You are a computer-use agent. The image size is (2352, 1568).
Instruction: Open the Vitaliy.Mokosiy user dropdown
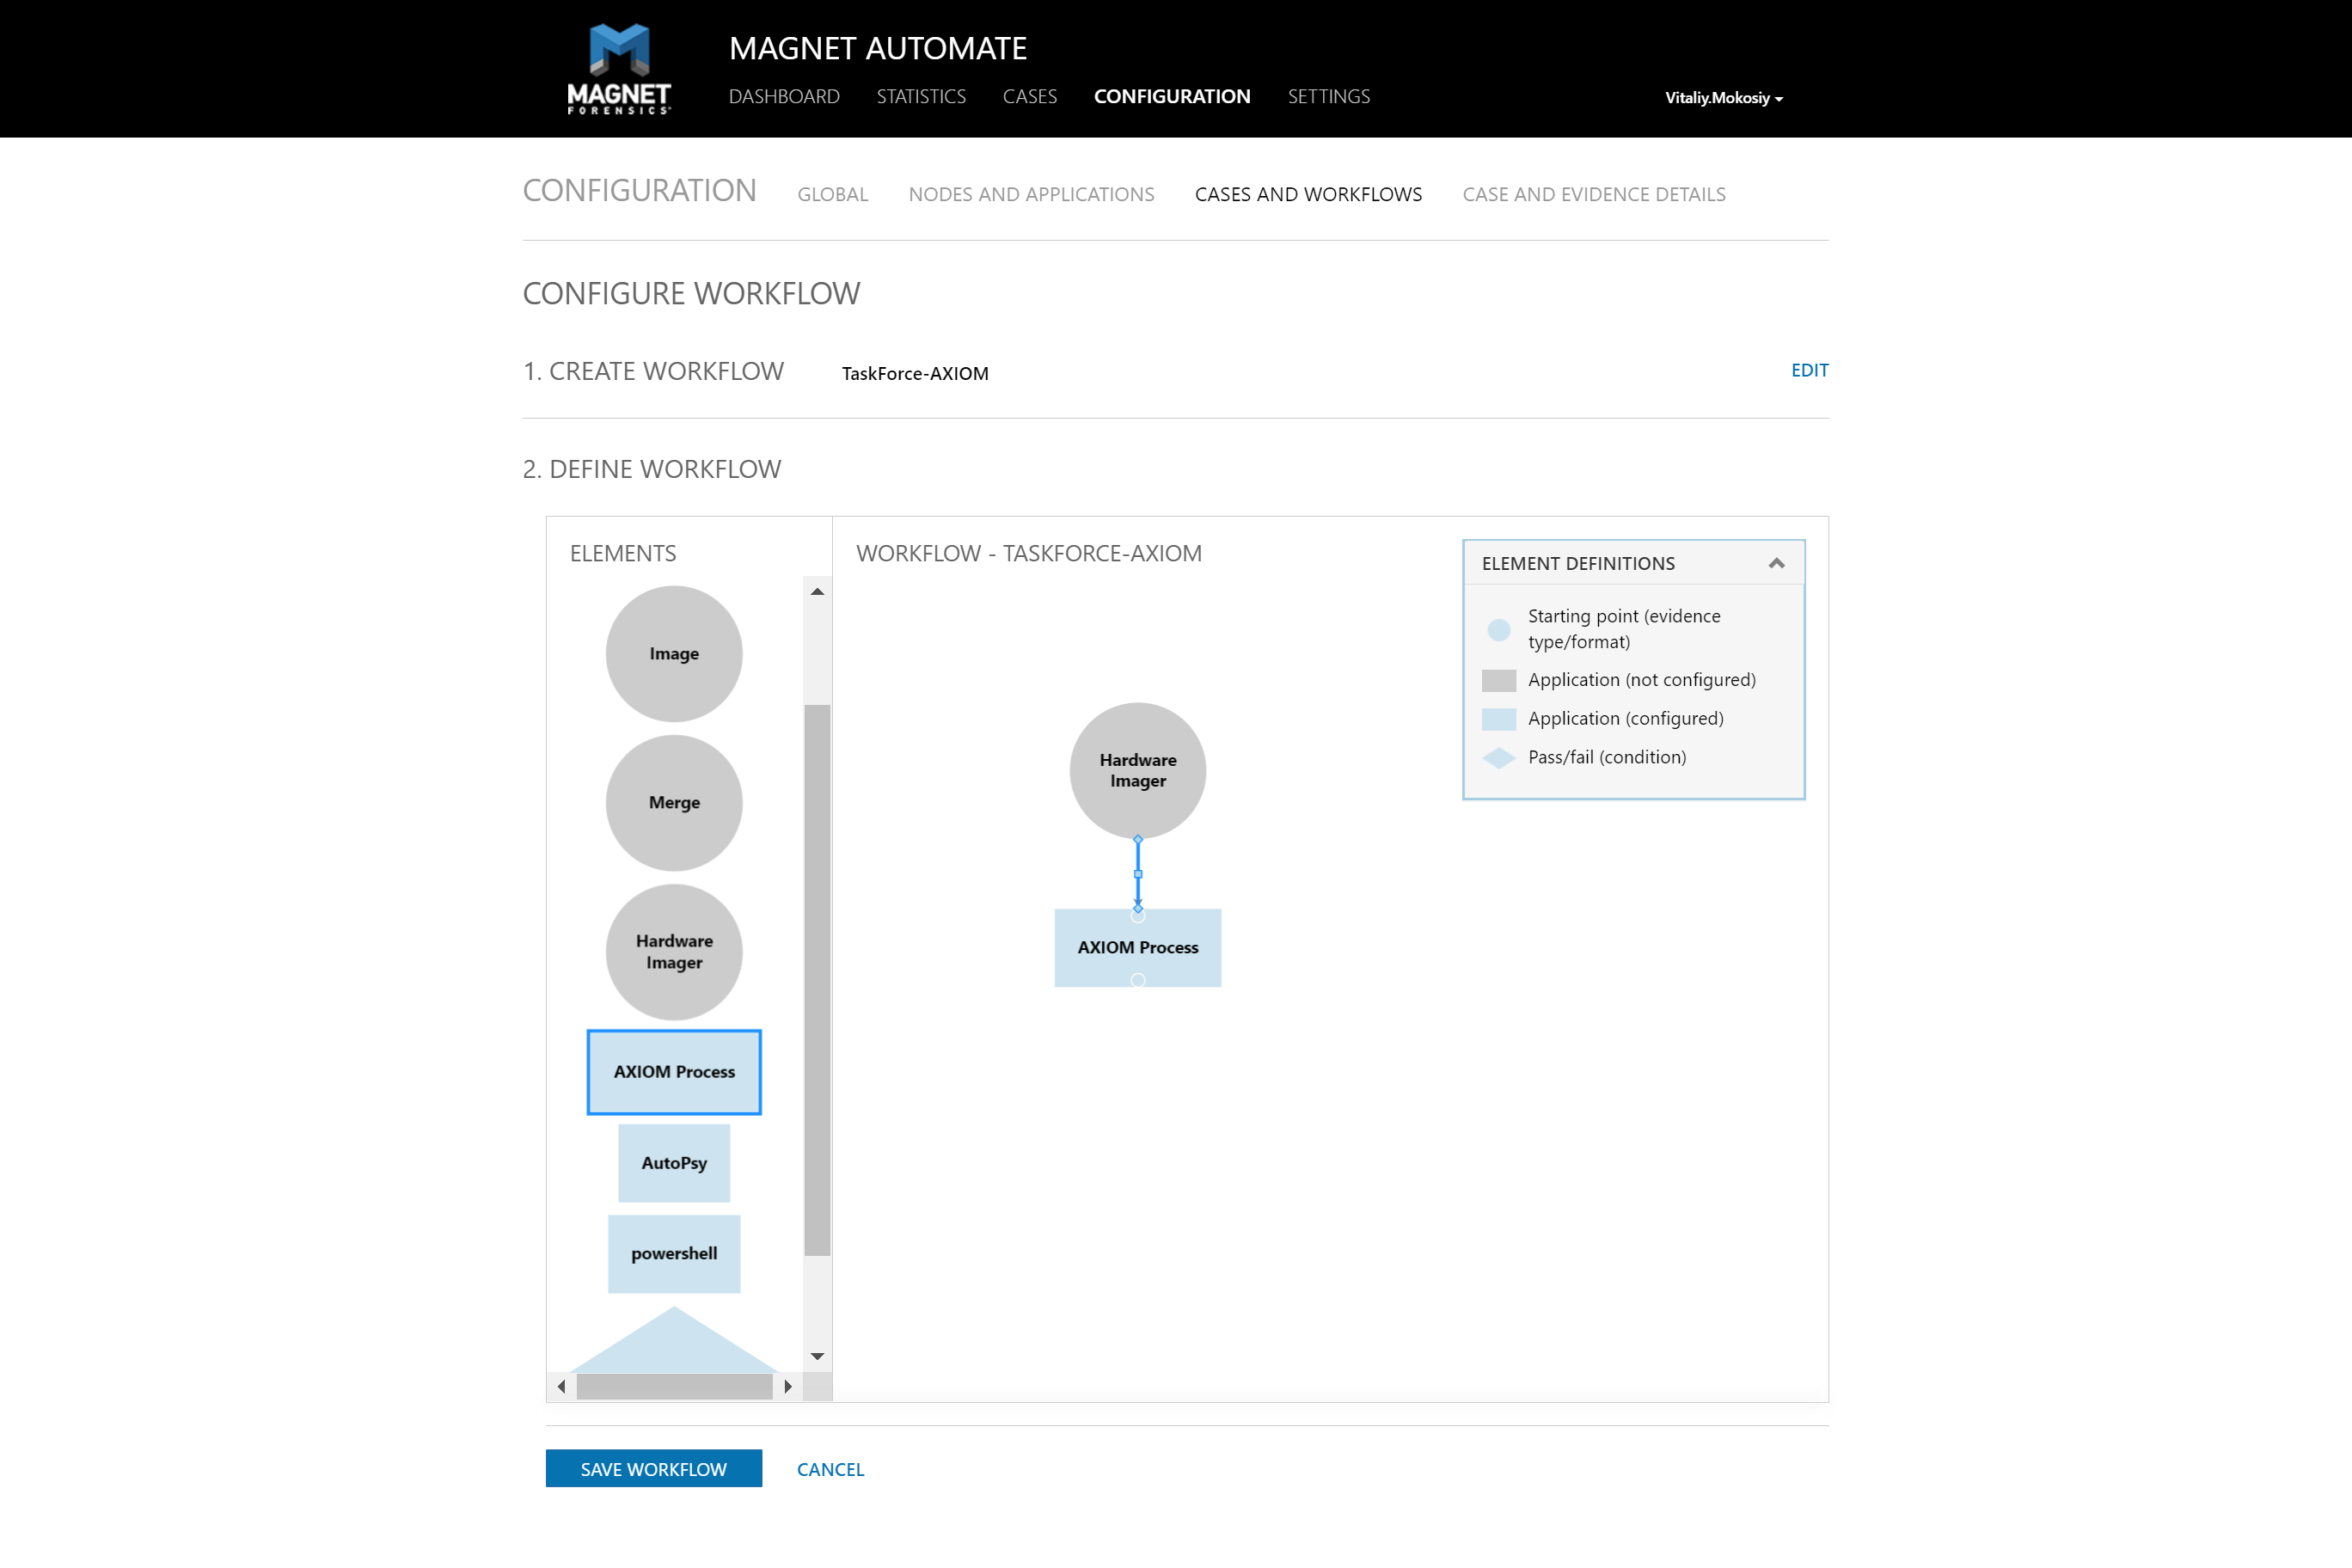pos(1724,98)
